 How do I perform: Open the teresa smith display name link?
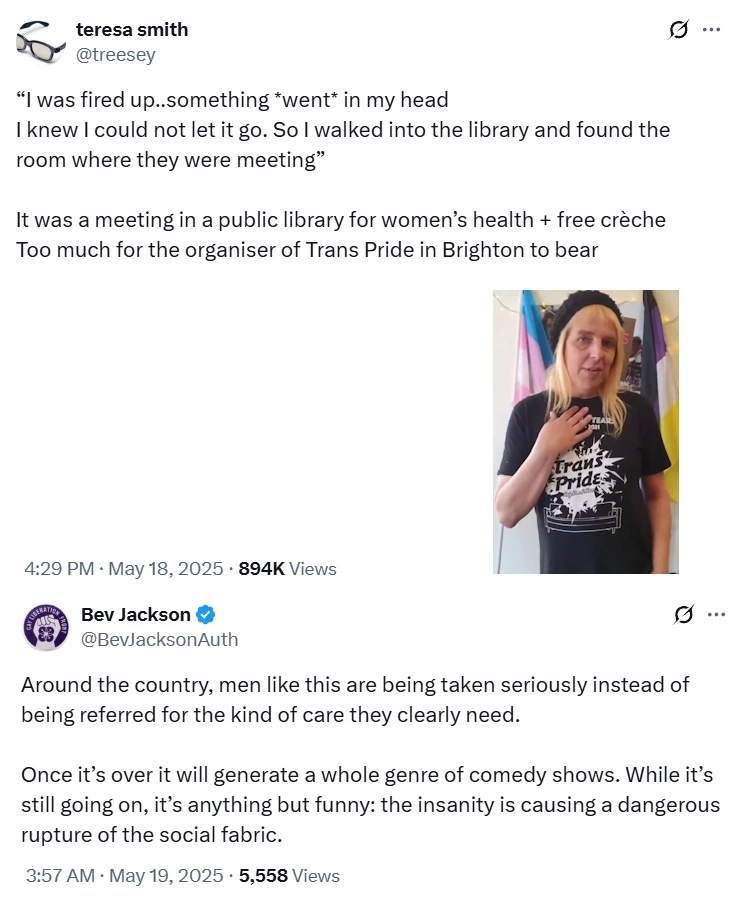tap(132, 30)
